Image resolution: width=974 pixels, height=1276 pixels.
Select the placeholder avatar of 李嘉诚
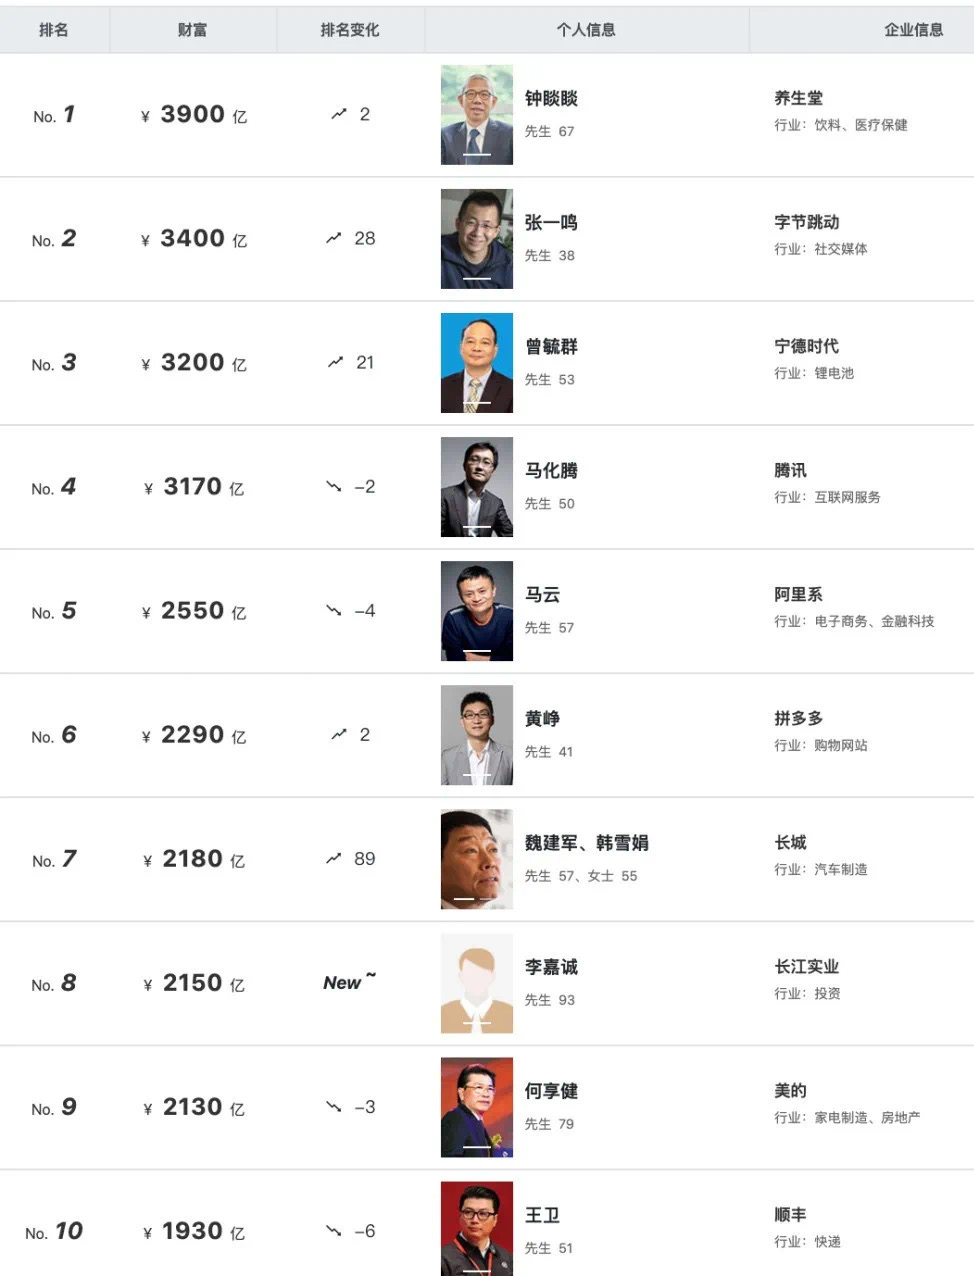477,983
